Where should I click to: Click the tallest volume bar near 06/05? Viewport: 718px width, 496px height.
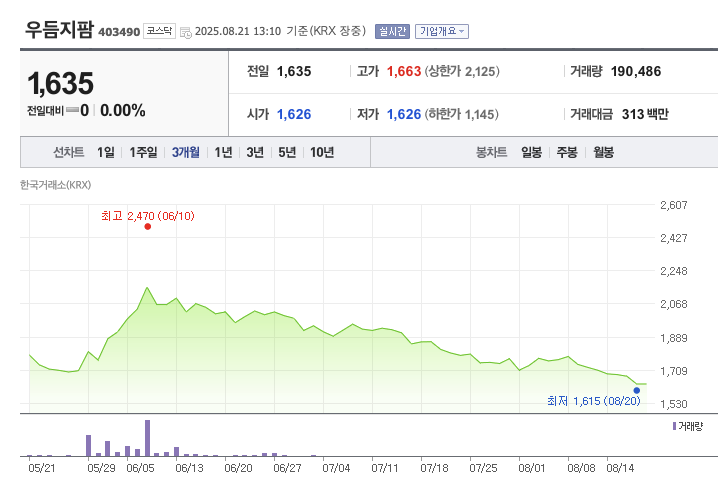pyautogui.click(x=147, y=438)
